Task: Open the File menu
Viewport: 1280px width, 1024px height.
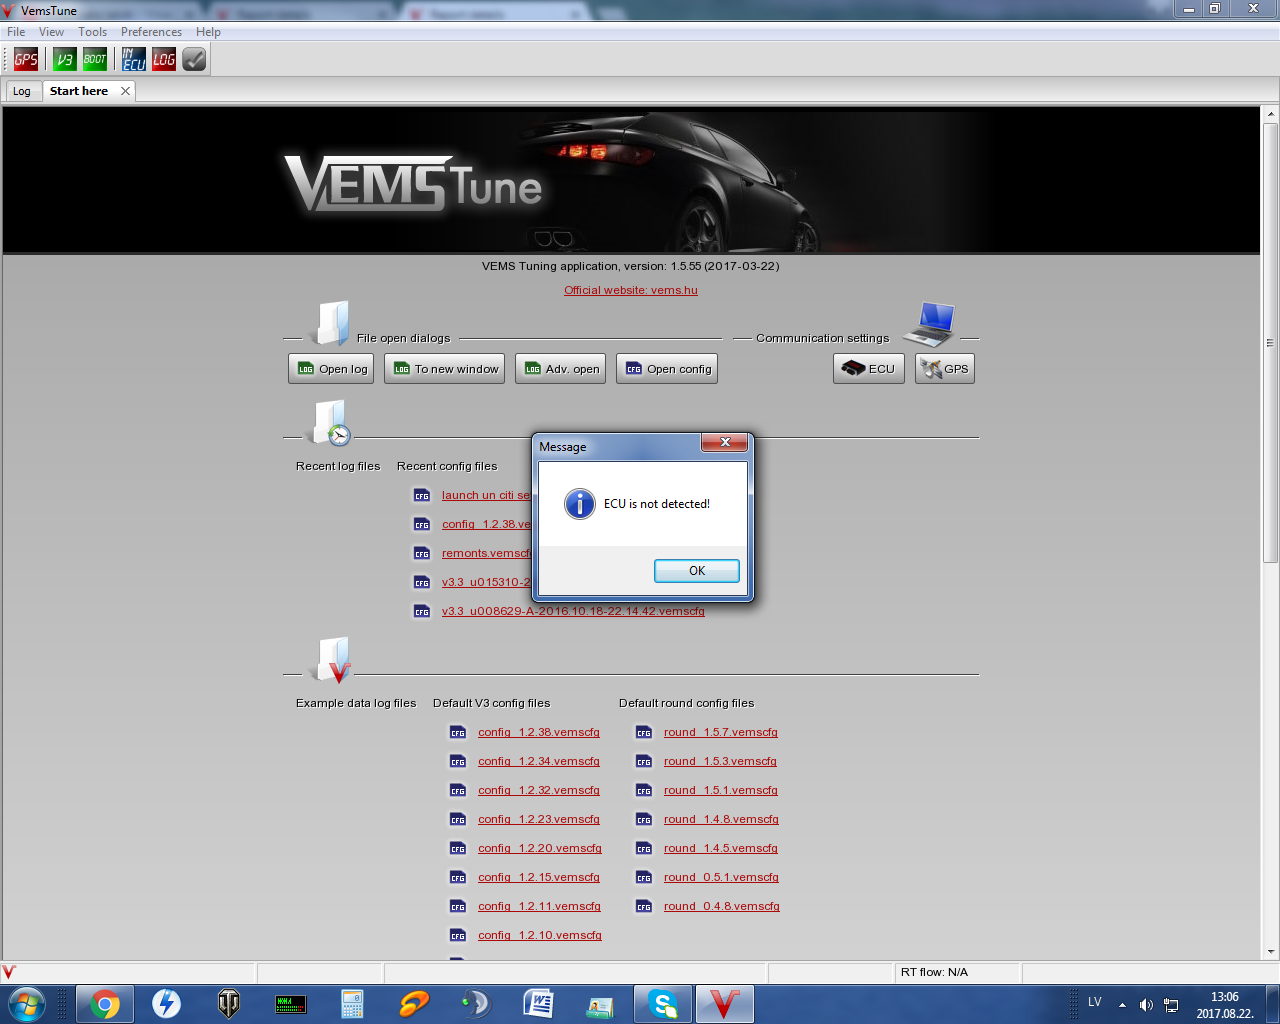Action: 16,32
